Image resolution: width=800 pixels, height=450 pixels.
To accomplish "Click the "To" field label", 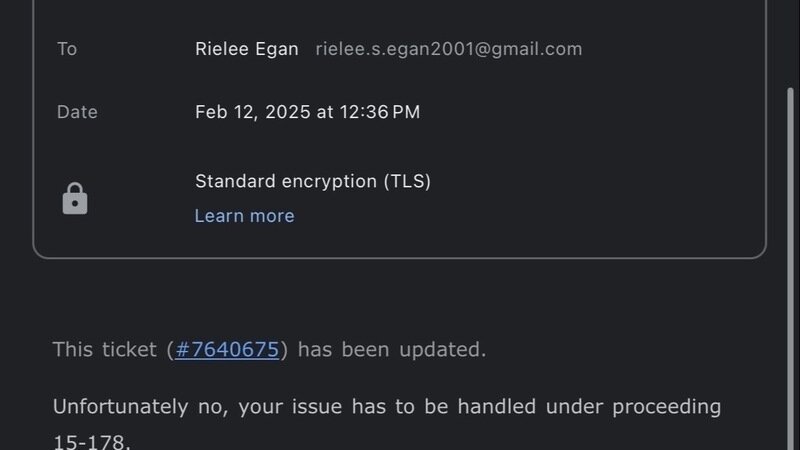I will pos(67,49).
